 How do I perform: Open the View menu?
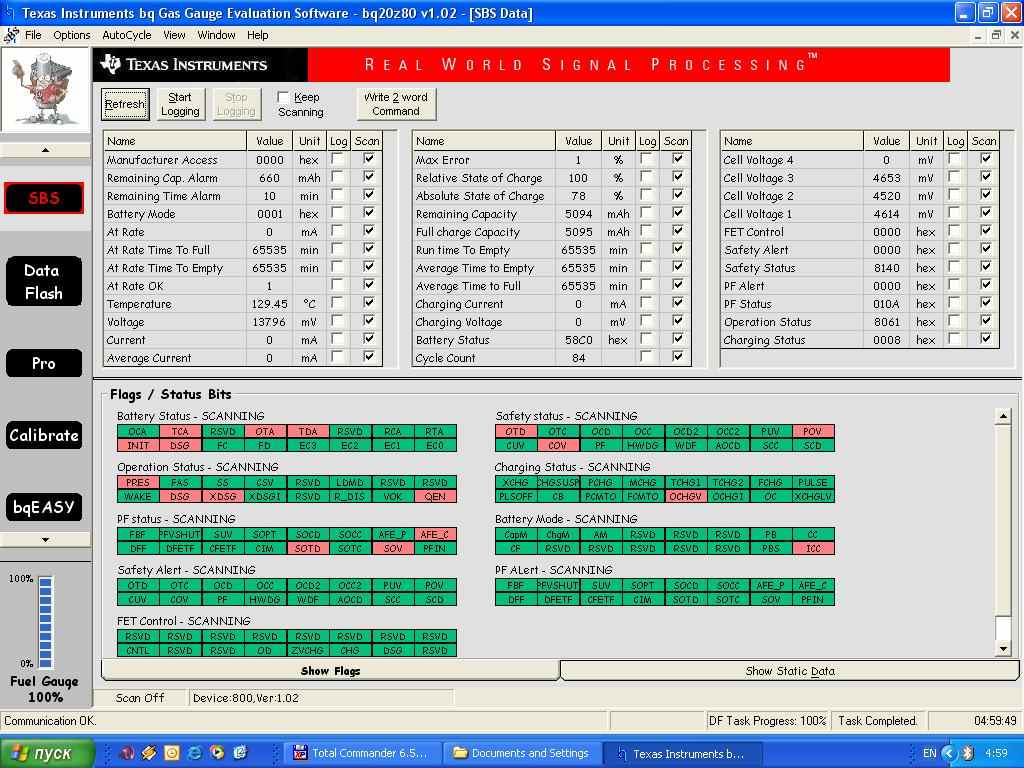pos(174,35)
